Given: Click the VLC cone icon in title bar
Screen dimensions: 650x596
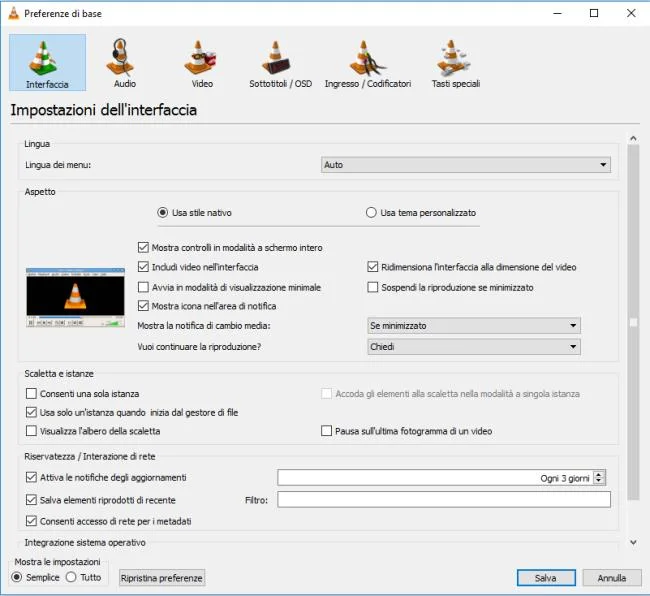Looking at the screenshot, I should pos(14,13).
